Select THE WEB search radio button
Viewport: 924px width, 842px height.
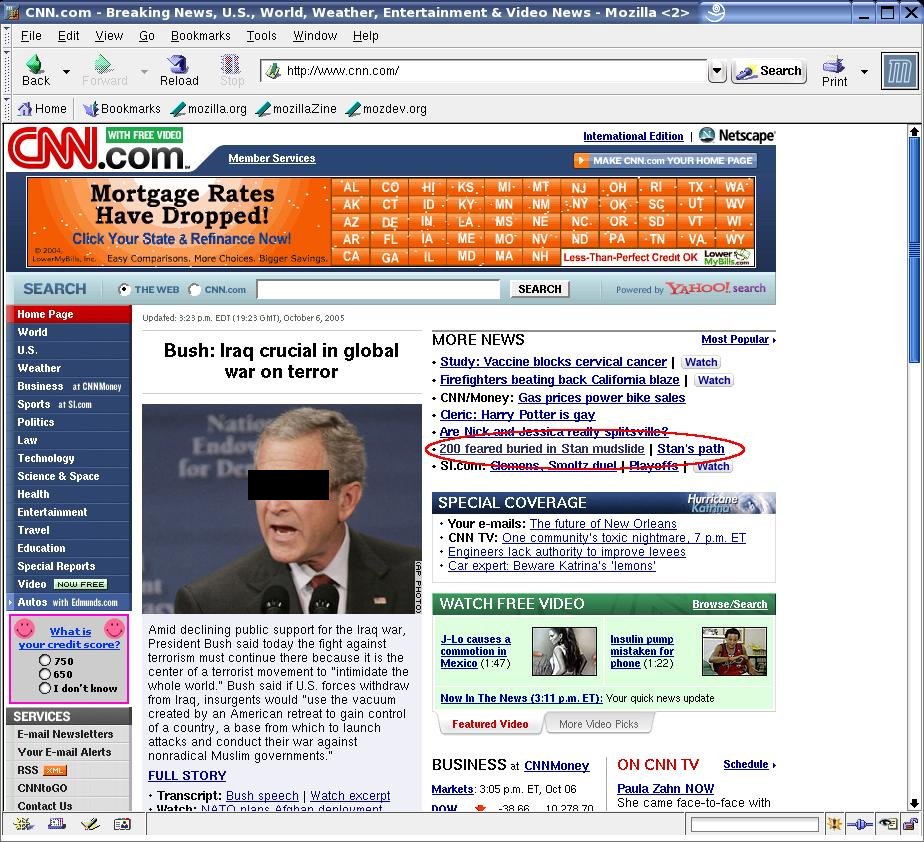click(x=124, y=289)
